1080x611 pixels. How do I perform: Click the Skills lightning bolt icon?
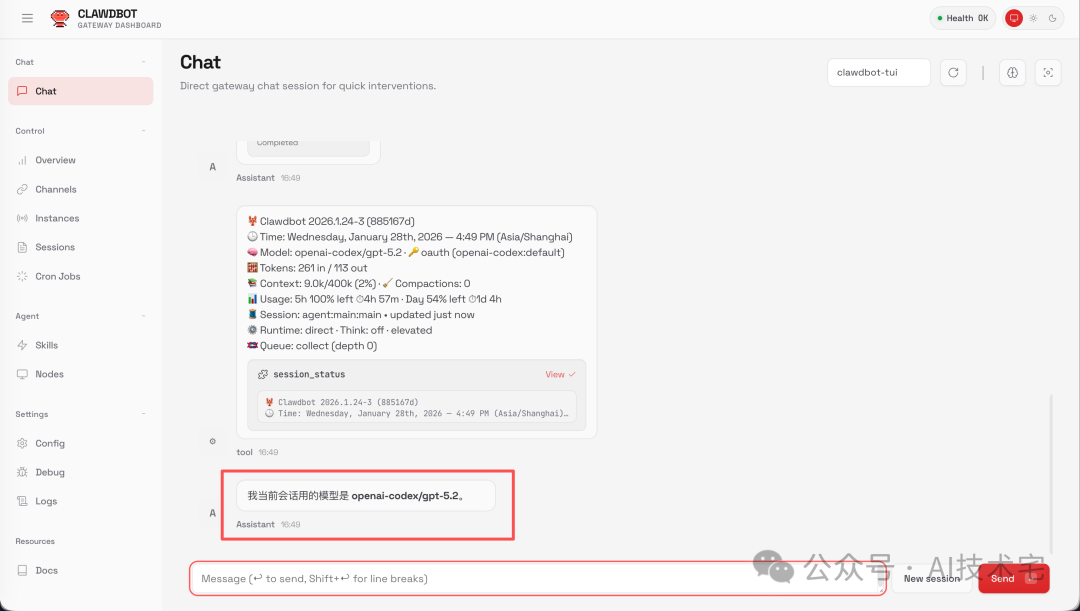[22, 345]
